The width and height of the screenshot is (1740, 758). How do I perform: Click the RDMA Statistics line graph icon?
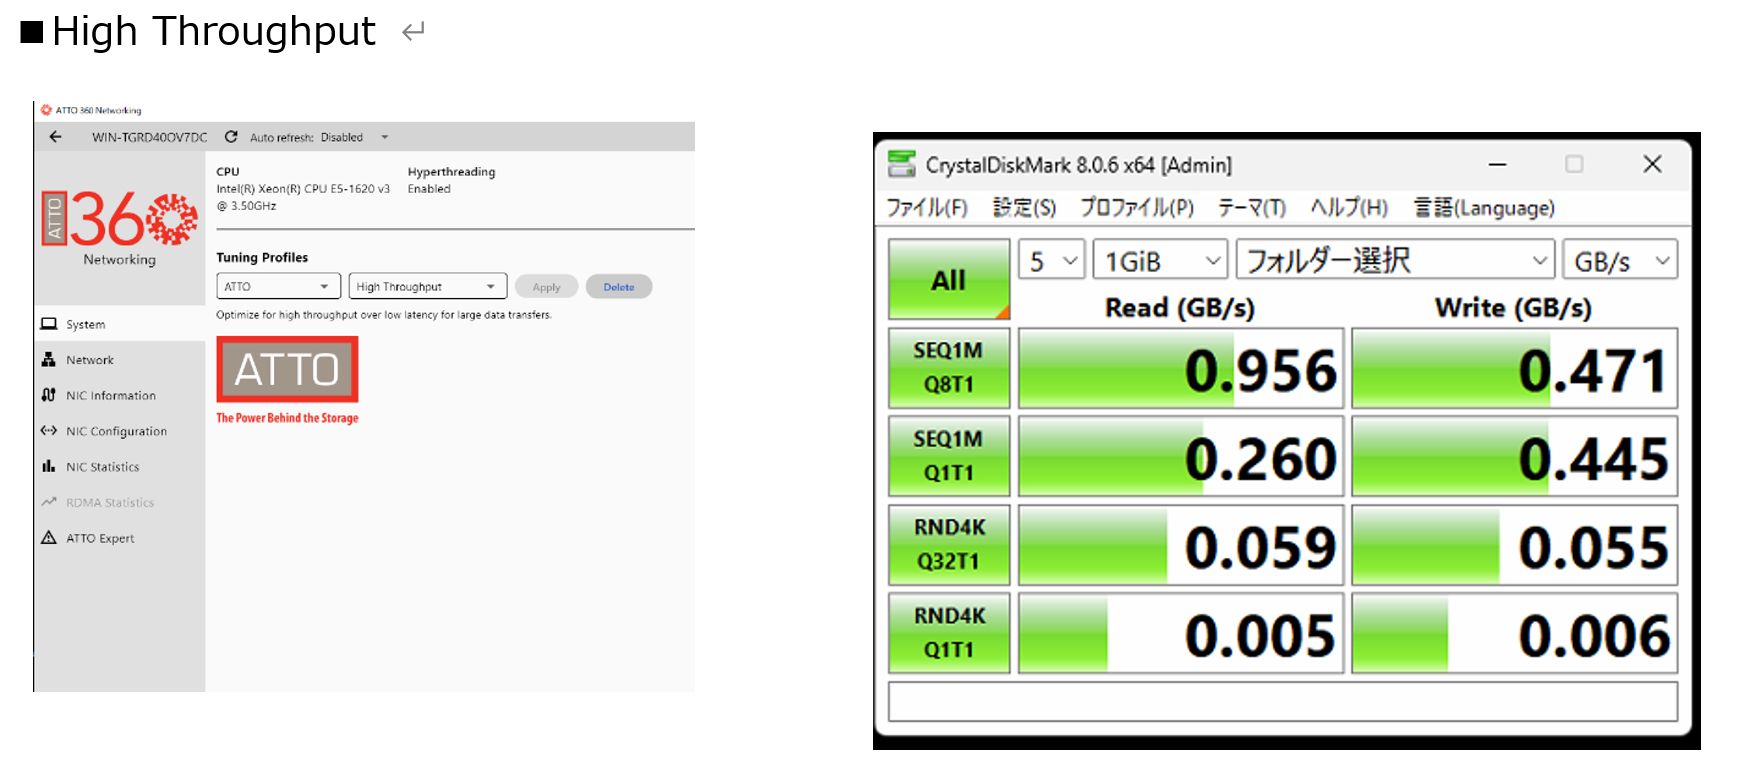coord(48,502)
